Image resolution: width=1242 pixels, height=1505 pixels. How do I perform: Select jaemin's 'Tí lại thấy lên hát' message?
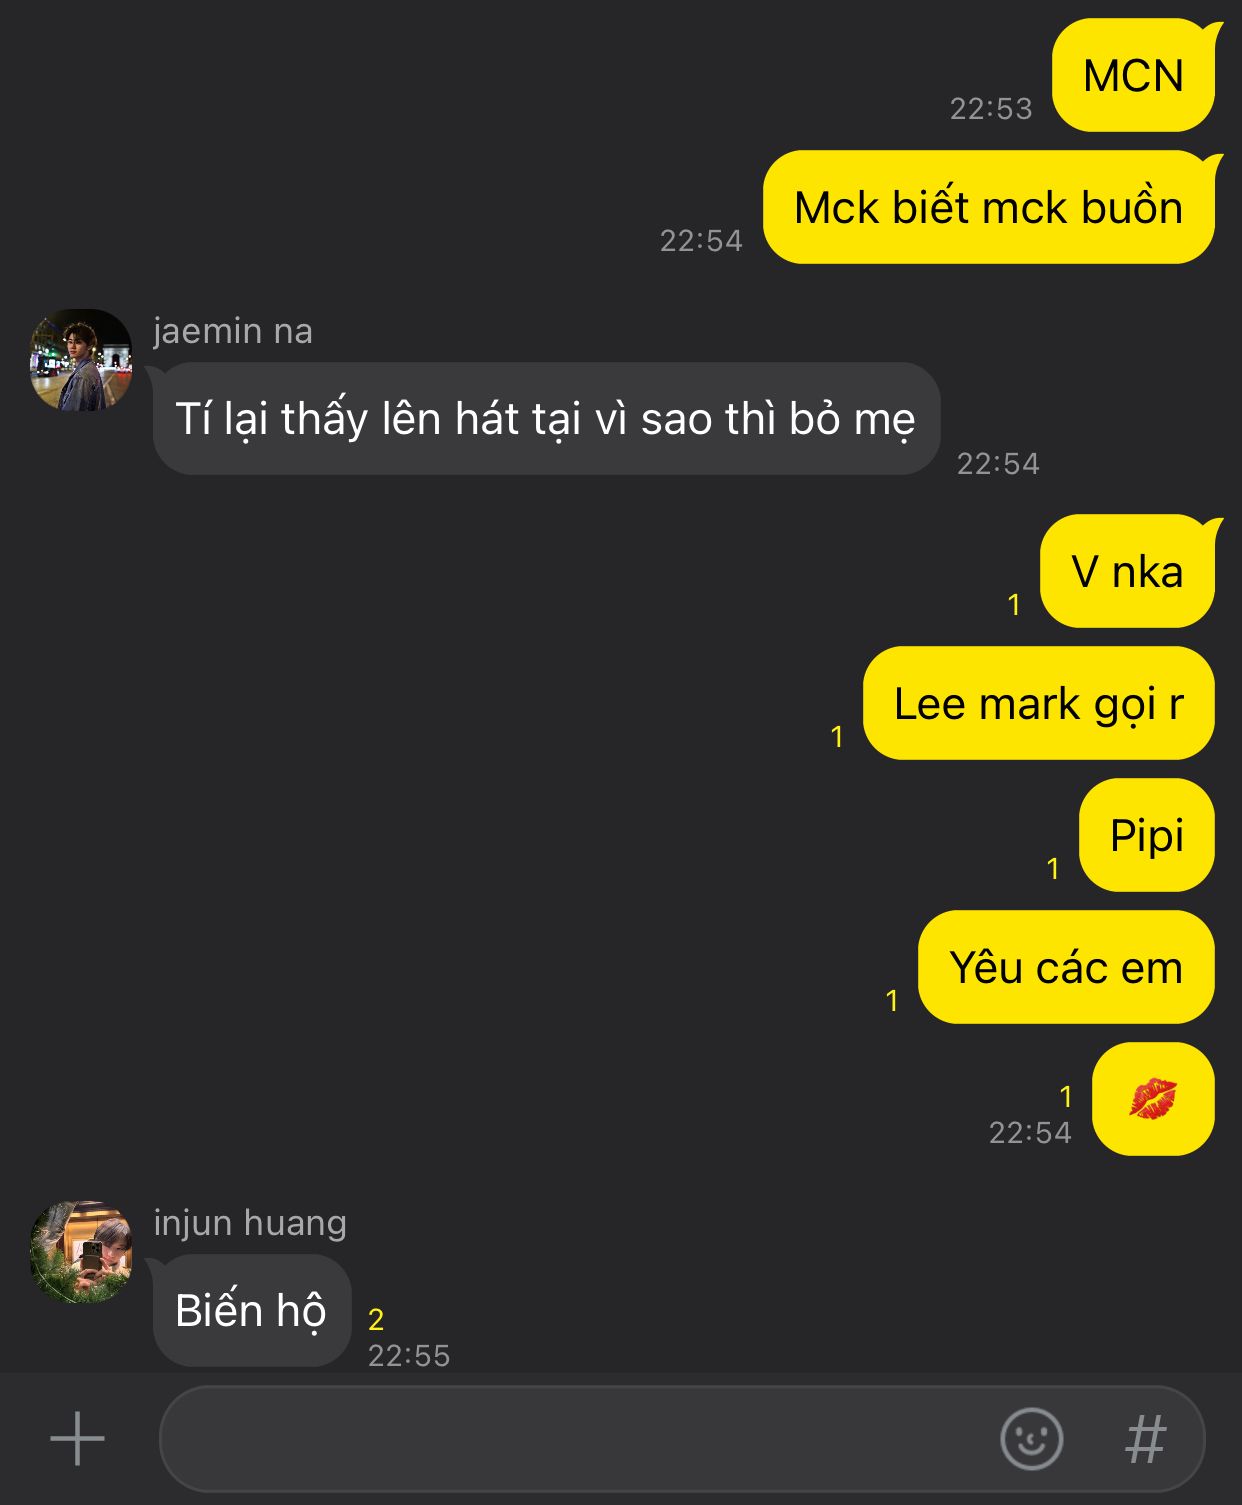click(x=546, y=419)
